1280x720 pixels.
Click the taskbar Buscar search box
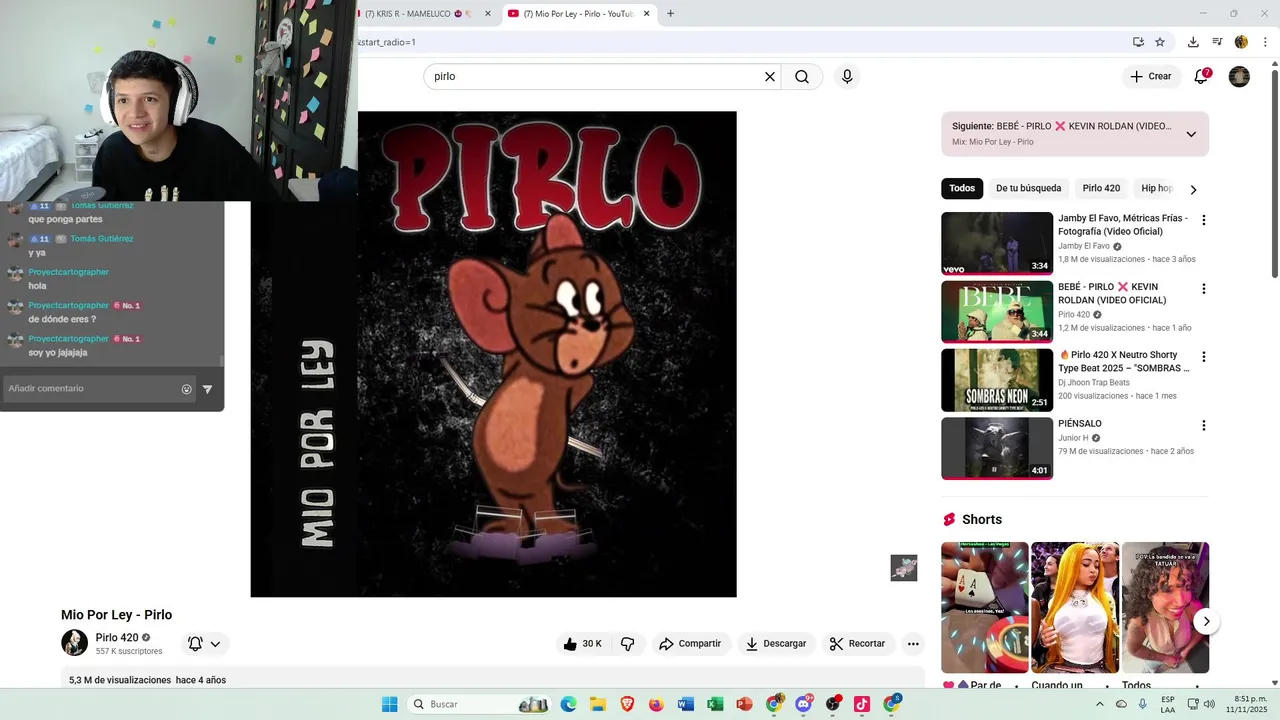pos(480,704)
